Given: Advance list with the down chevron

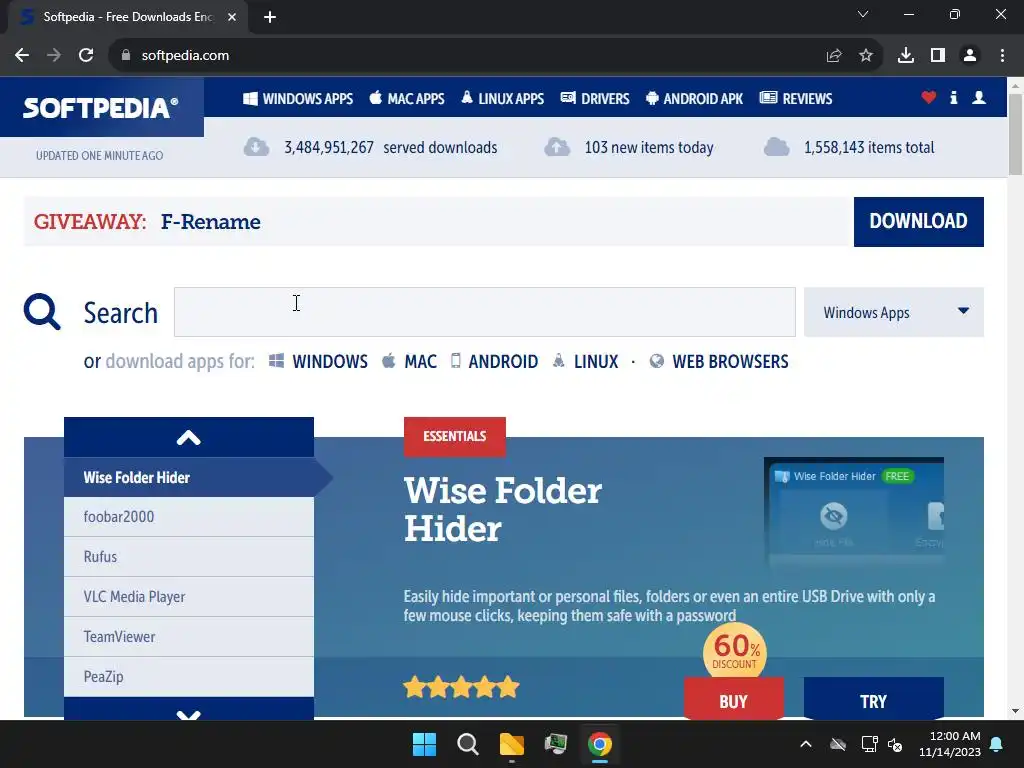Looking at the screenshot, I should click(x=189, y=709).
